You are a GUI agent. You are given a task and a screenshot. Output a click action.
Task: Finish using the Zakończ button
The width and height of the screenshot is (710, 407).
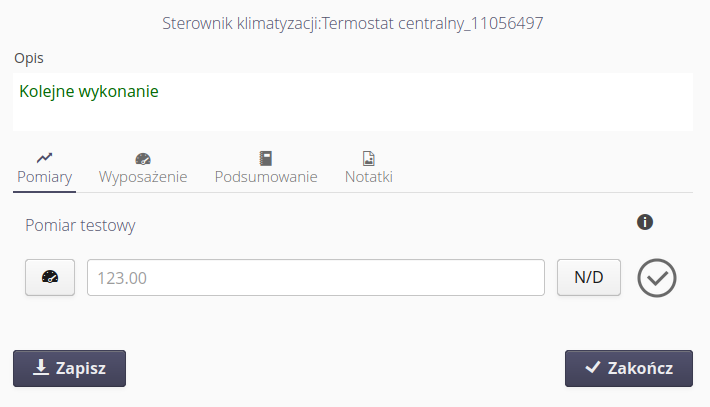tap(629, 367)
